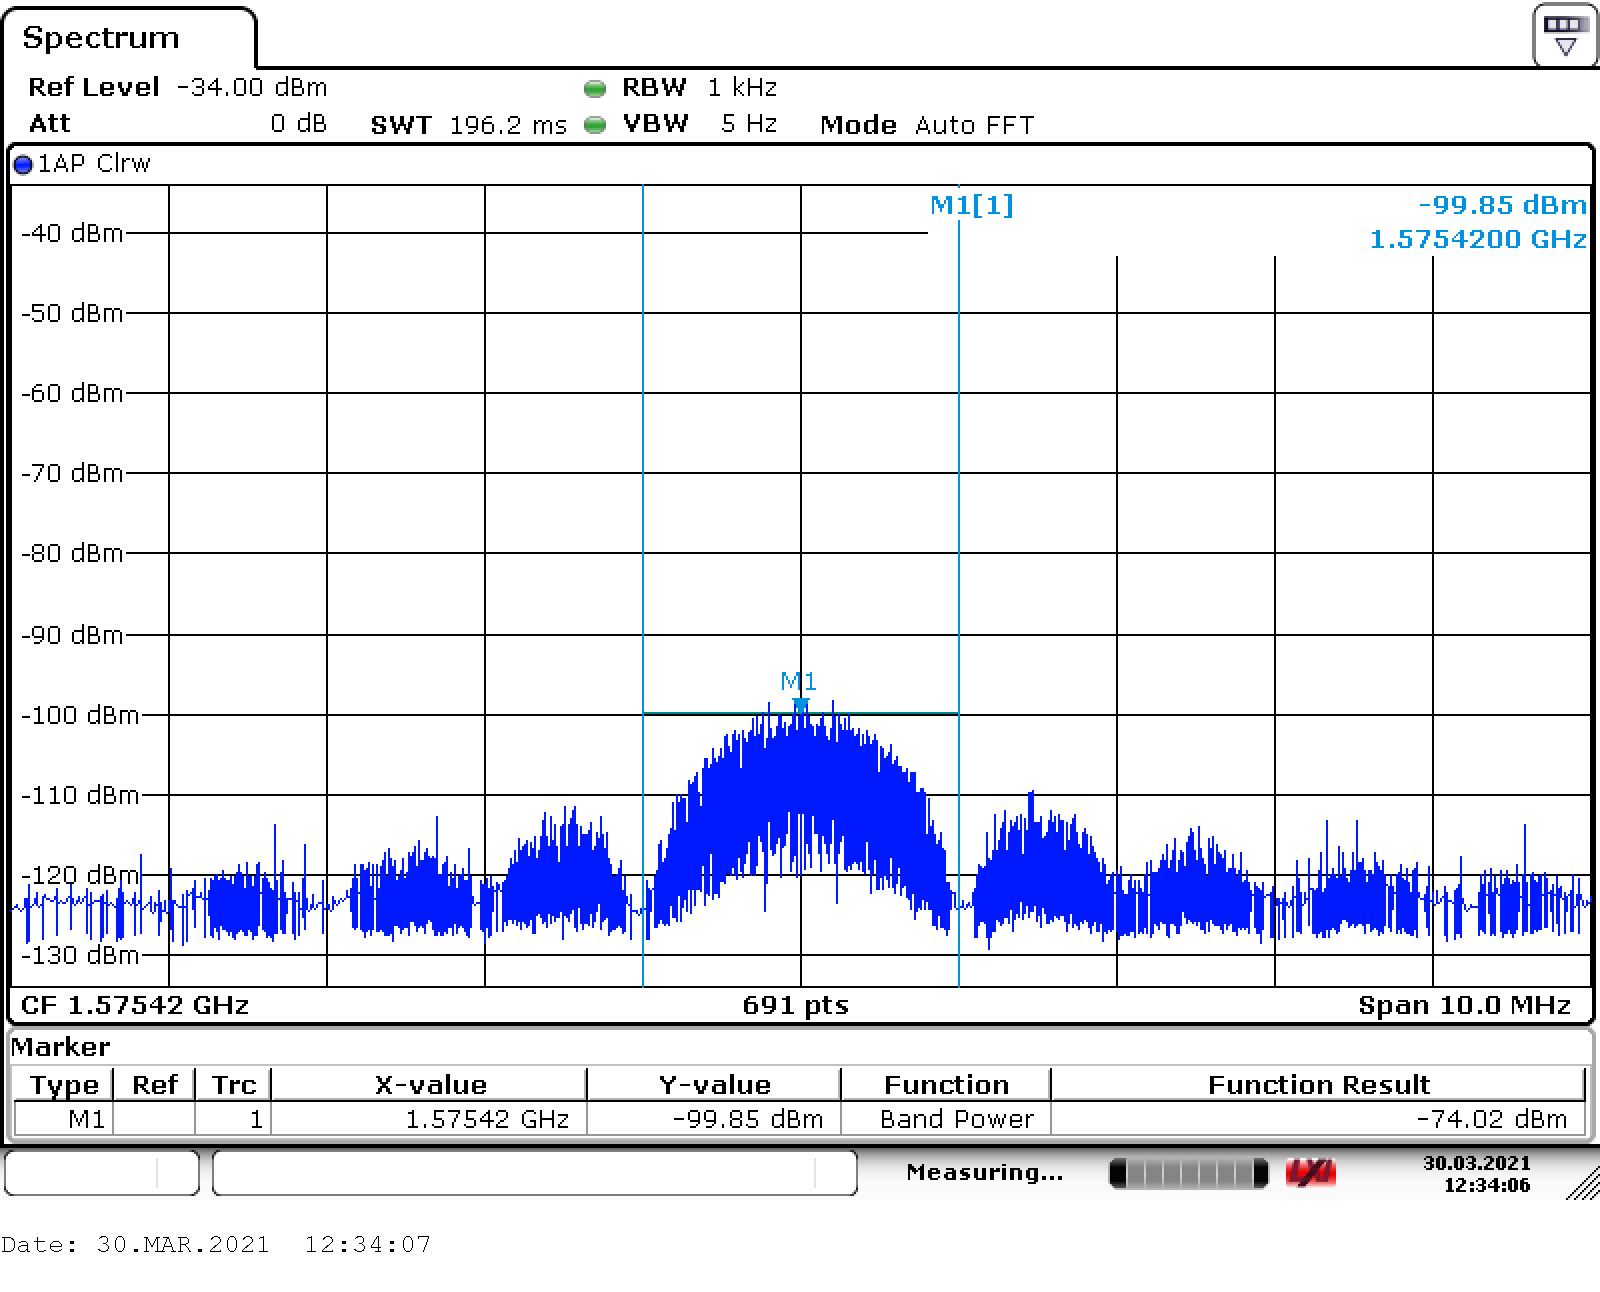Screen dimensions: 1600x1292
Task: Click the Ref column header
Action: [155, 1085]
